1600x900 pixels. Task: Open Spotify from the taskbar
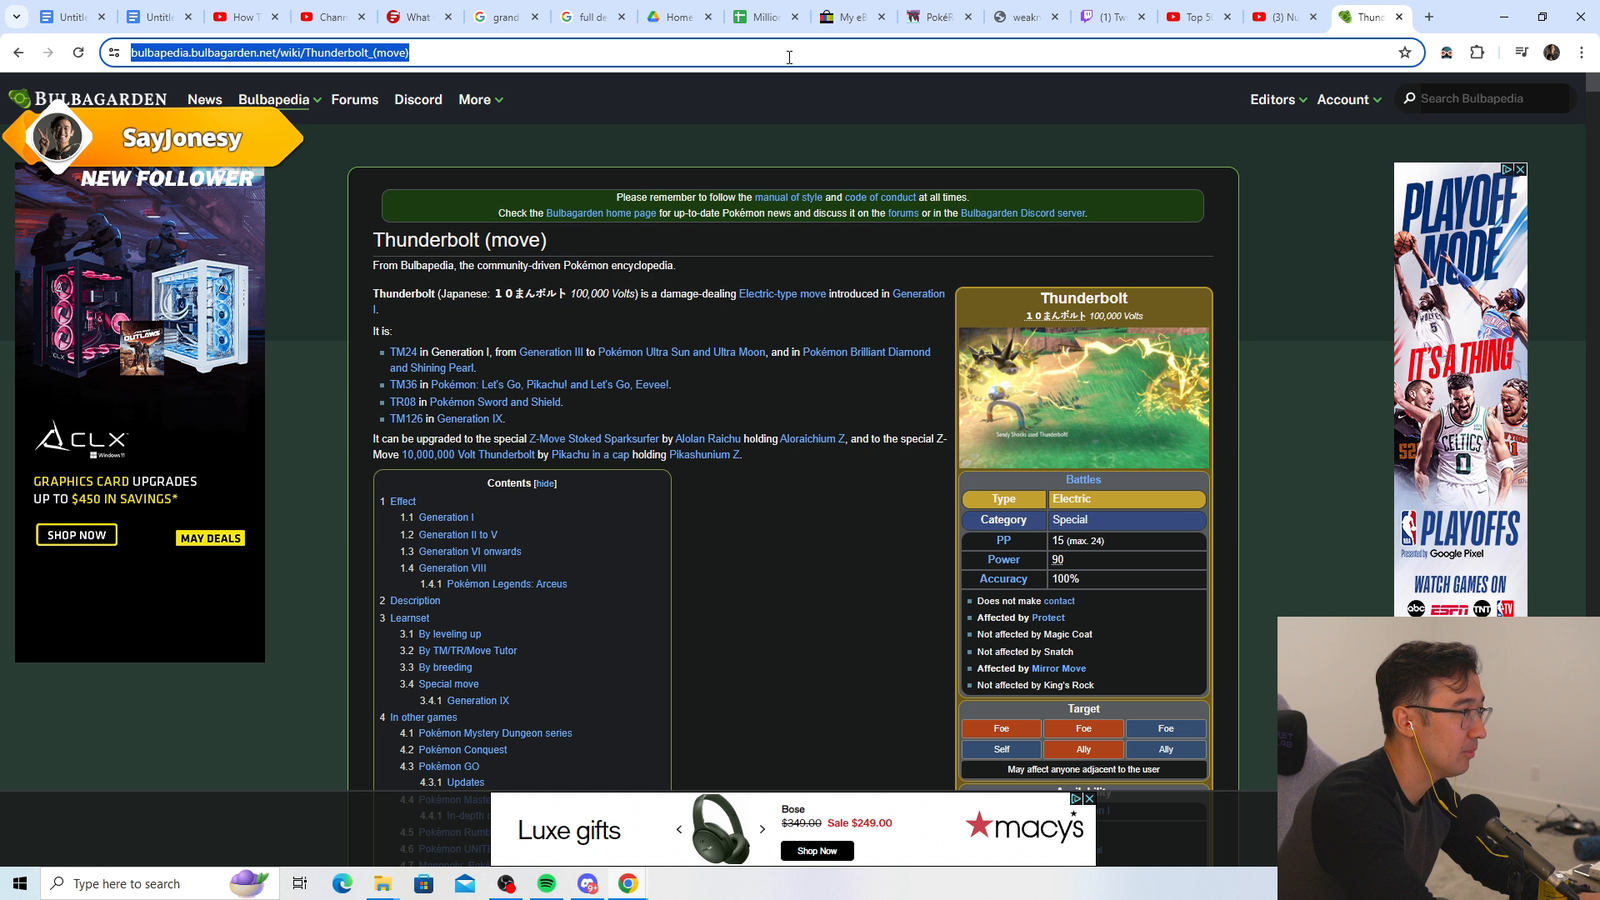click(x=546, y=883)
